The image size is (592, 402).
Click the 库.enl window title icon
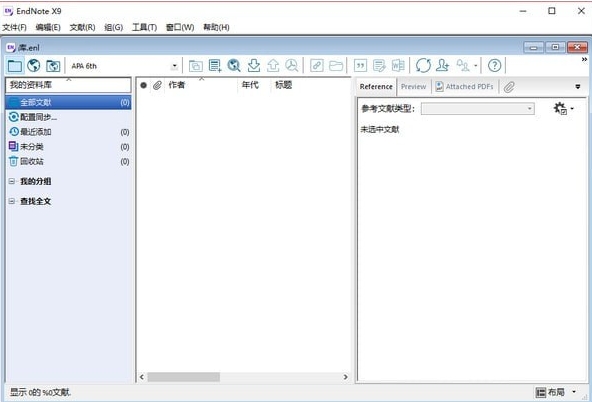[11, 48]
